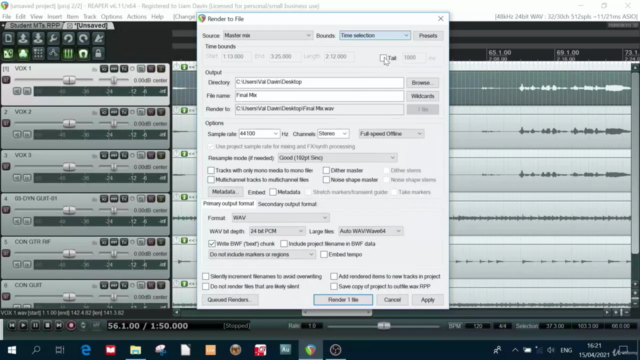
Task: Click the New Project toolbar icon
Action: coord(8,38)
